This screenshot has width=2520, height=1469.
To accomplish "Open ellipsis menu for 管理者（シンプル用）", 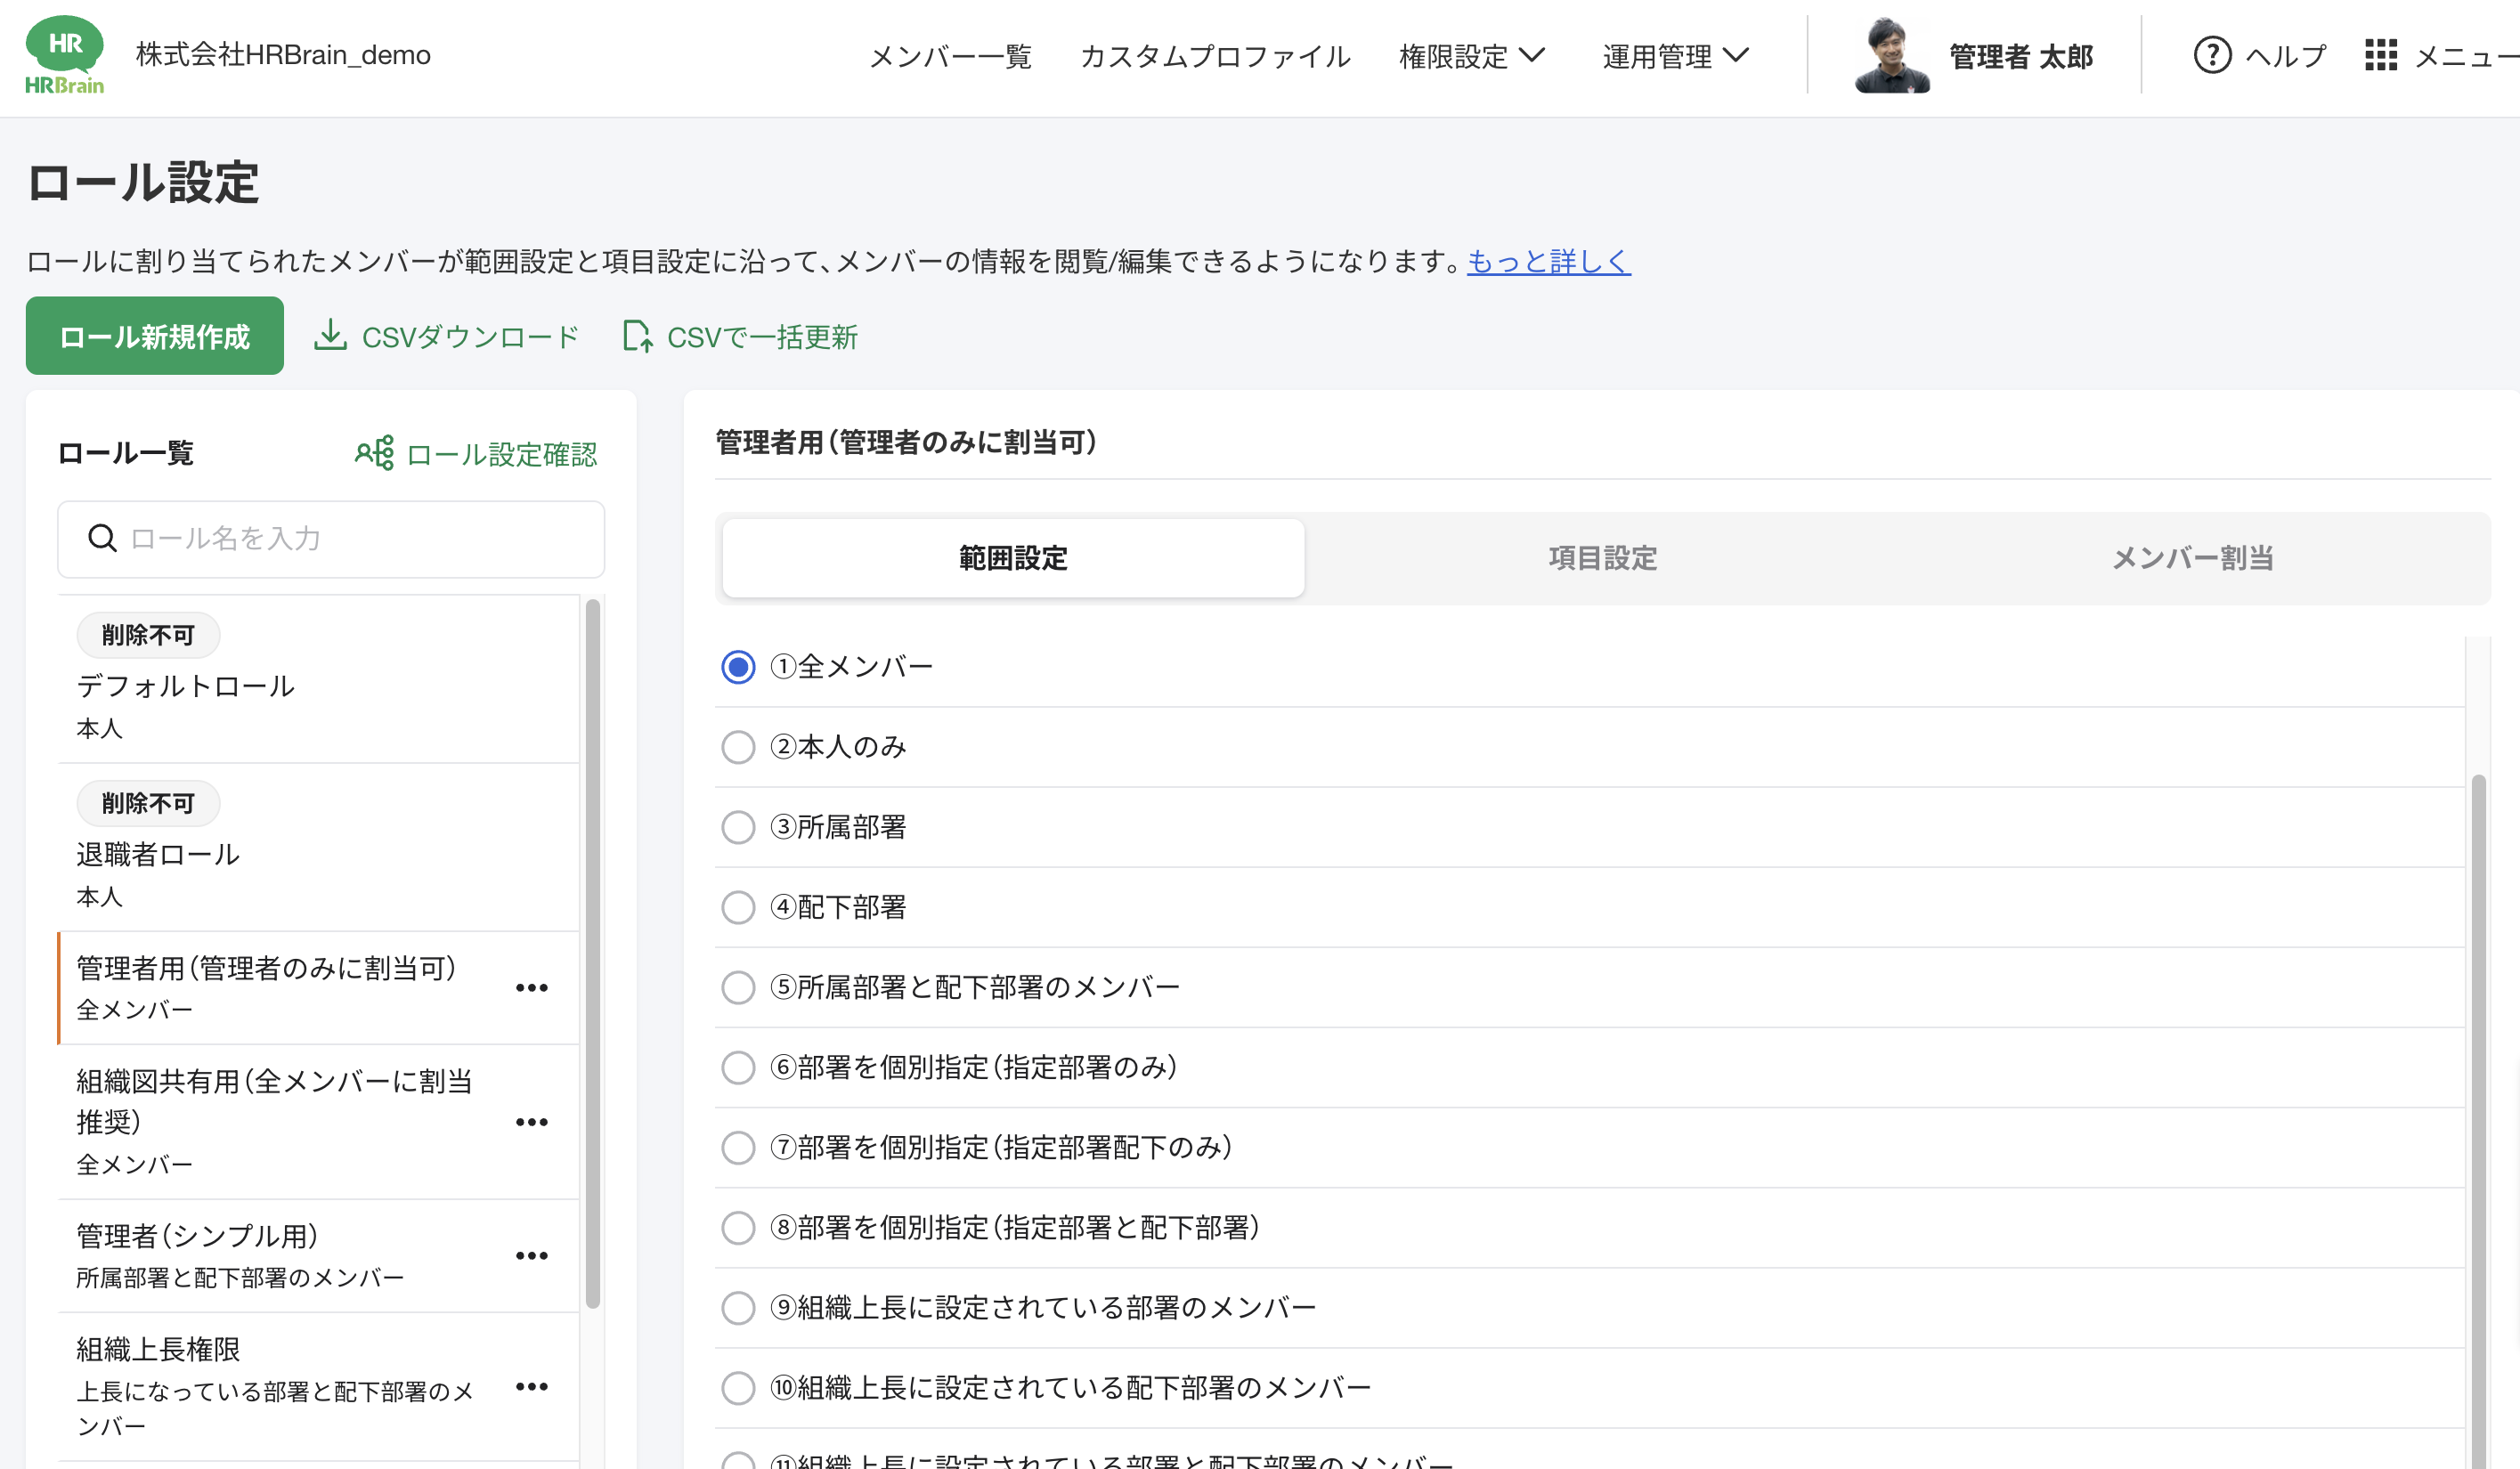I will tap(532, 1256).
